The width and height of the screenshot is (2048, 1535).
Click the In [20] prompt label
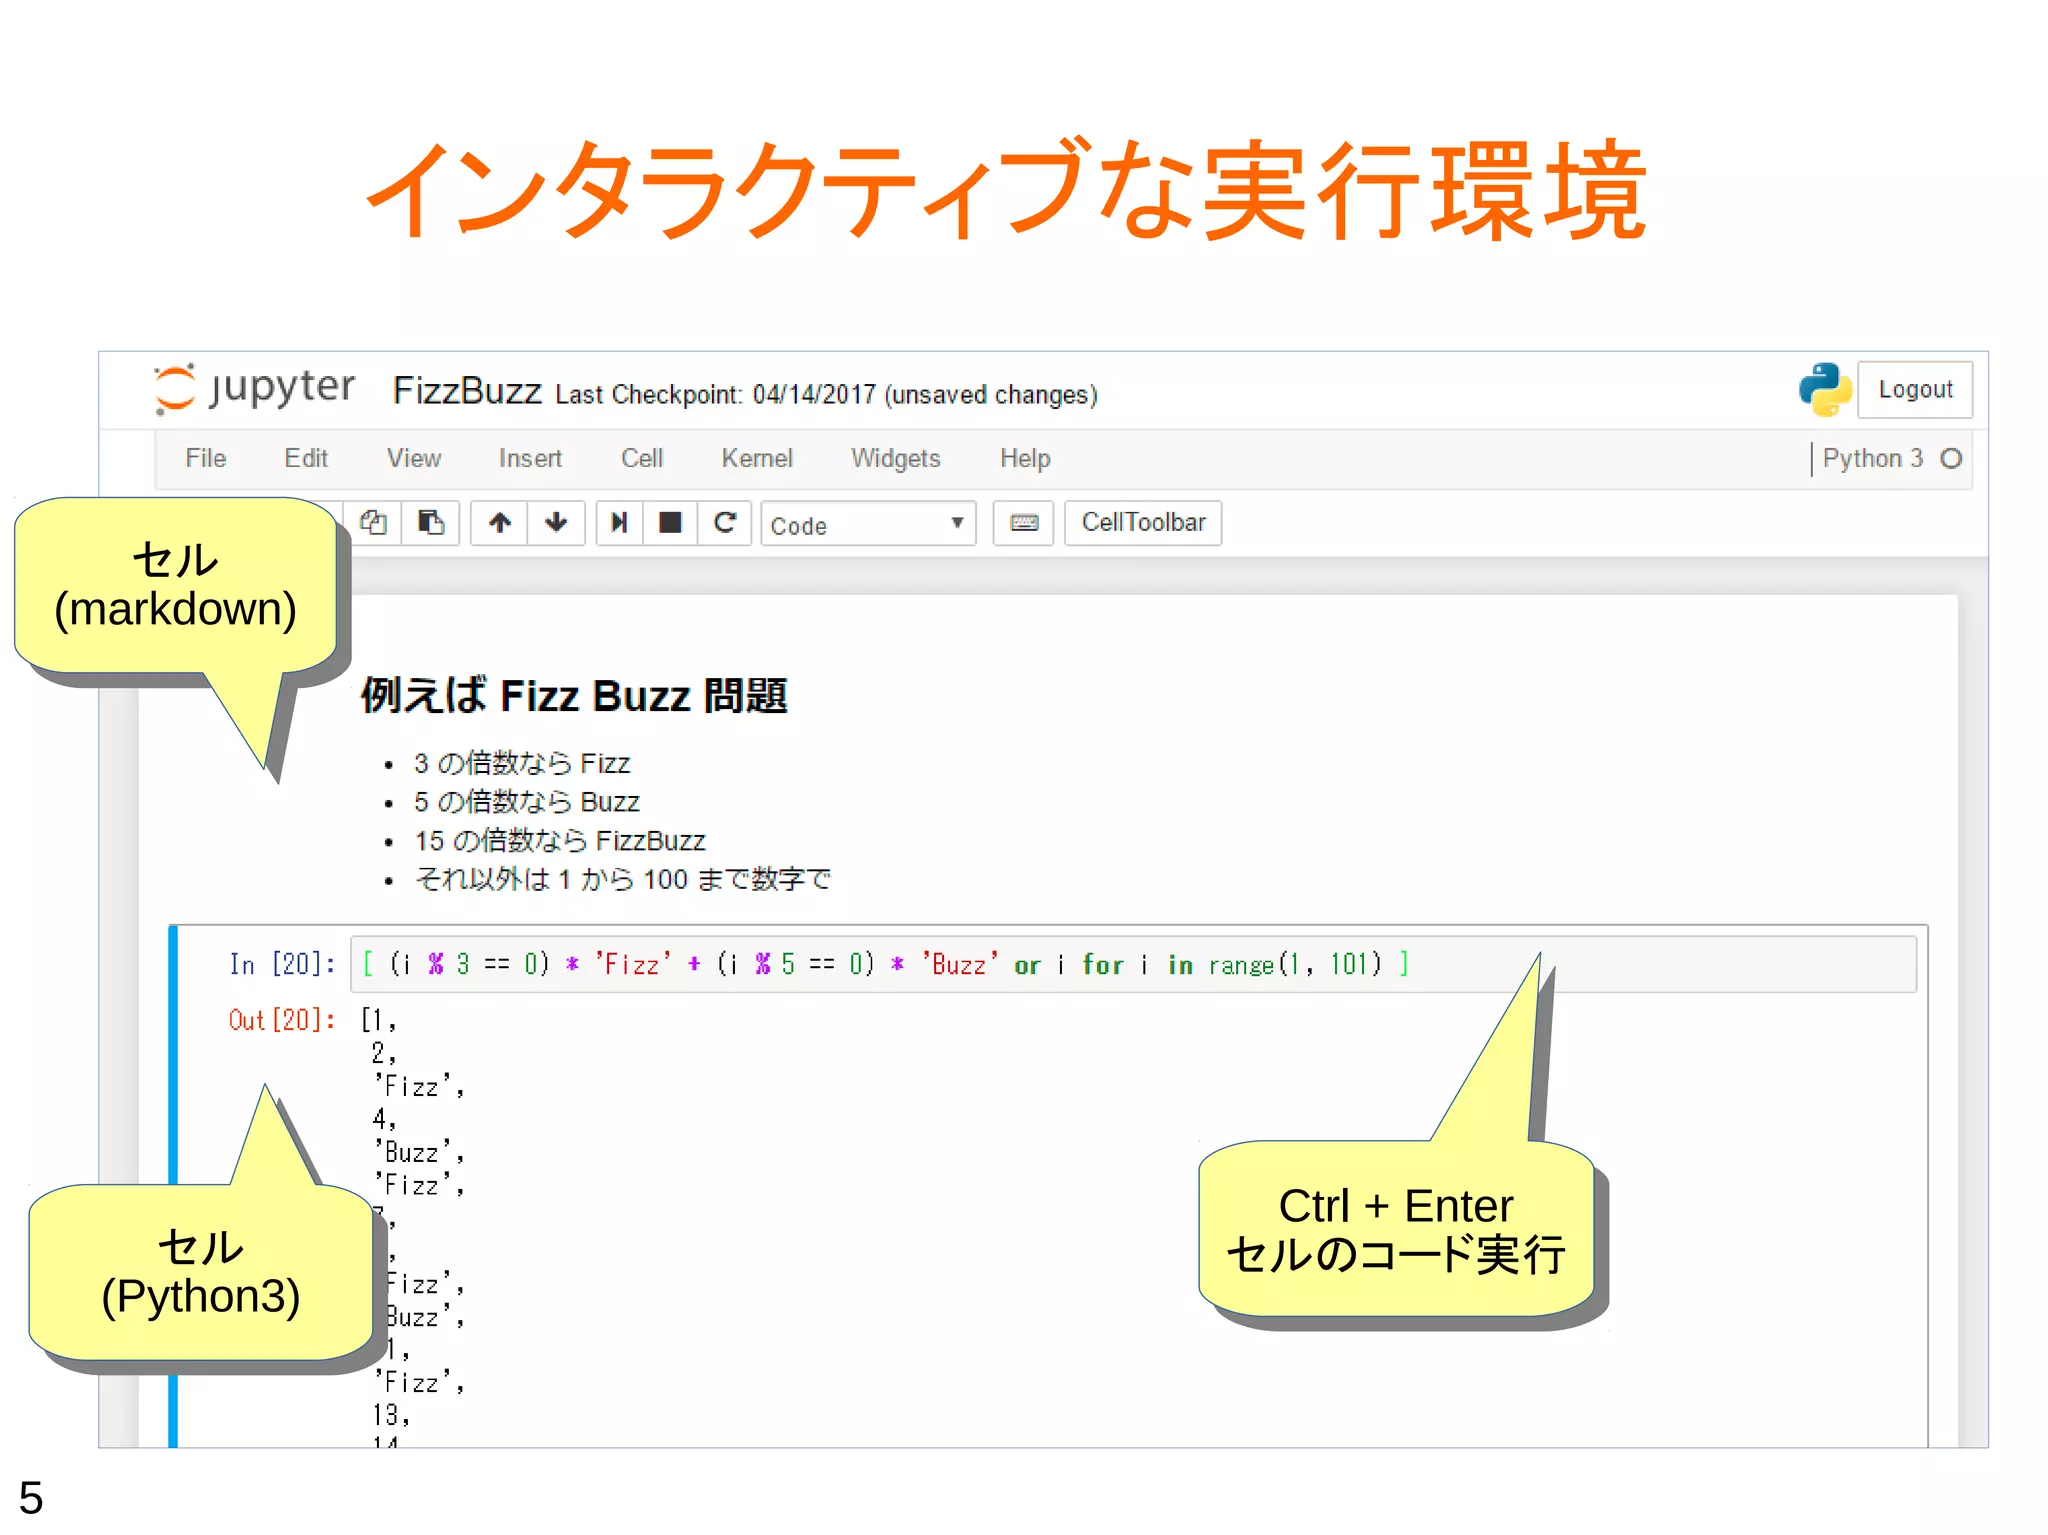point(282,965)
